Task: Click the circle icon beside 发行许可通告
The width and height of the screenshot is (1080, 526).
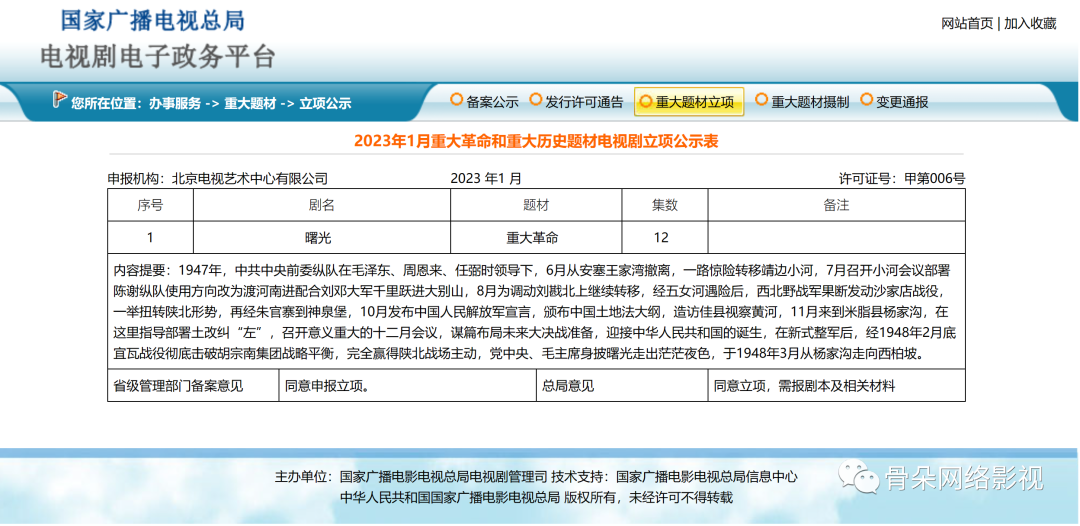Action: pyautogui.click(x=535, y=100)
